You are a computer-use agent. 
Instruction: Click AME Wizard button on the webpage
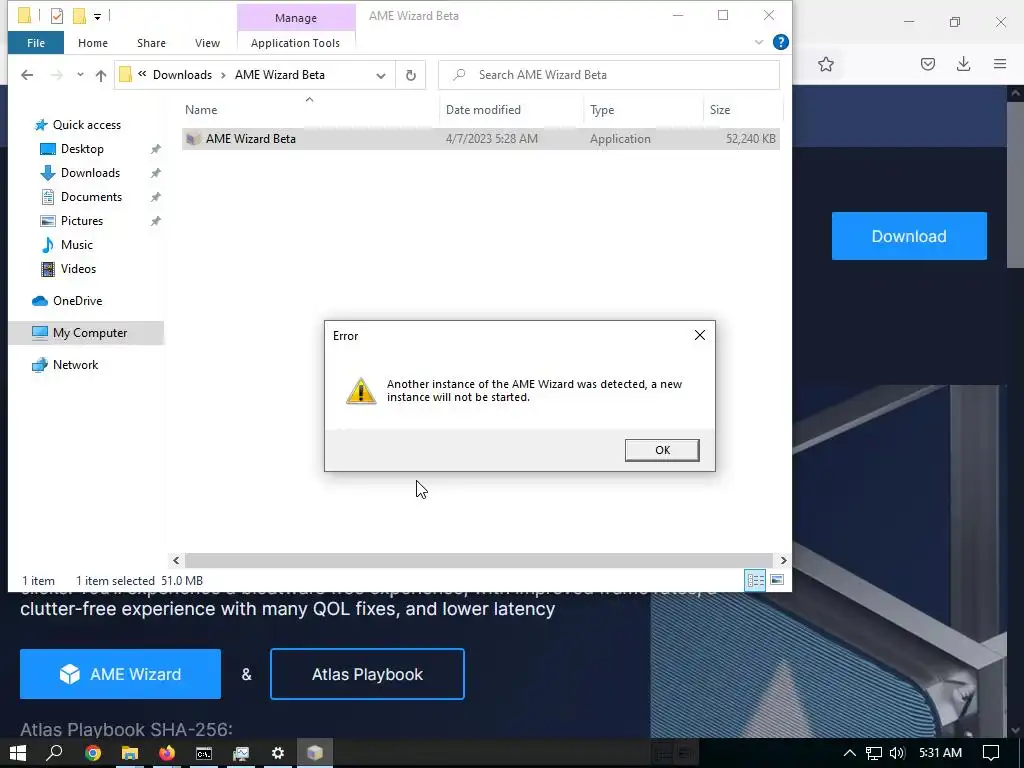(x=120, y=674)
